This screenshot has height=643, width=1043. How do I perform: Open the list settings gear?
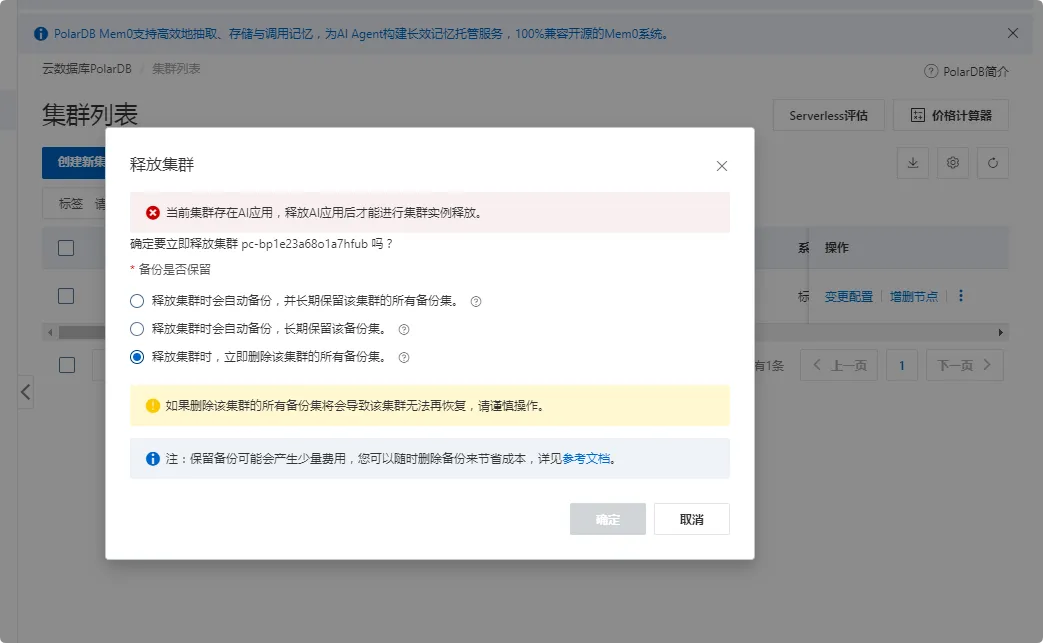952,162
